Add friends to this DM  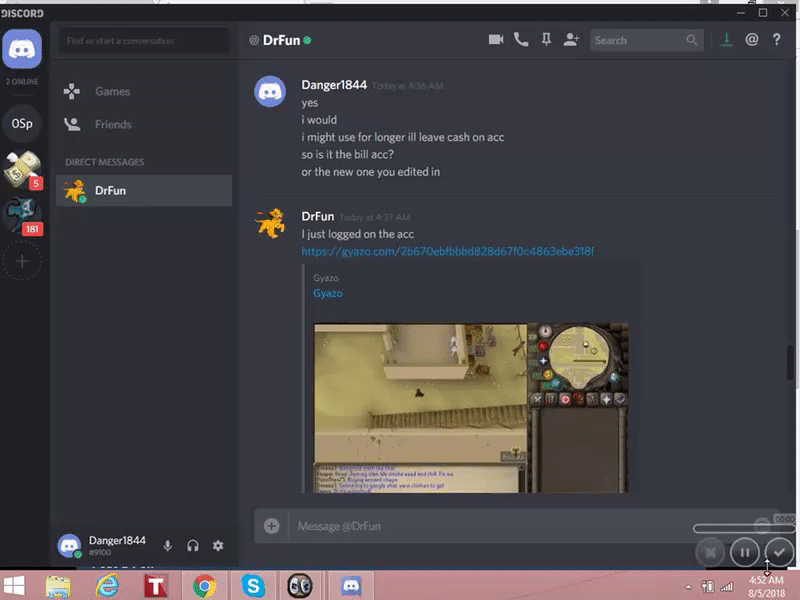pyautogui.click(x=571, y=40)
